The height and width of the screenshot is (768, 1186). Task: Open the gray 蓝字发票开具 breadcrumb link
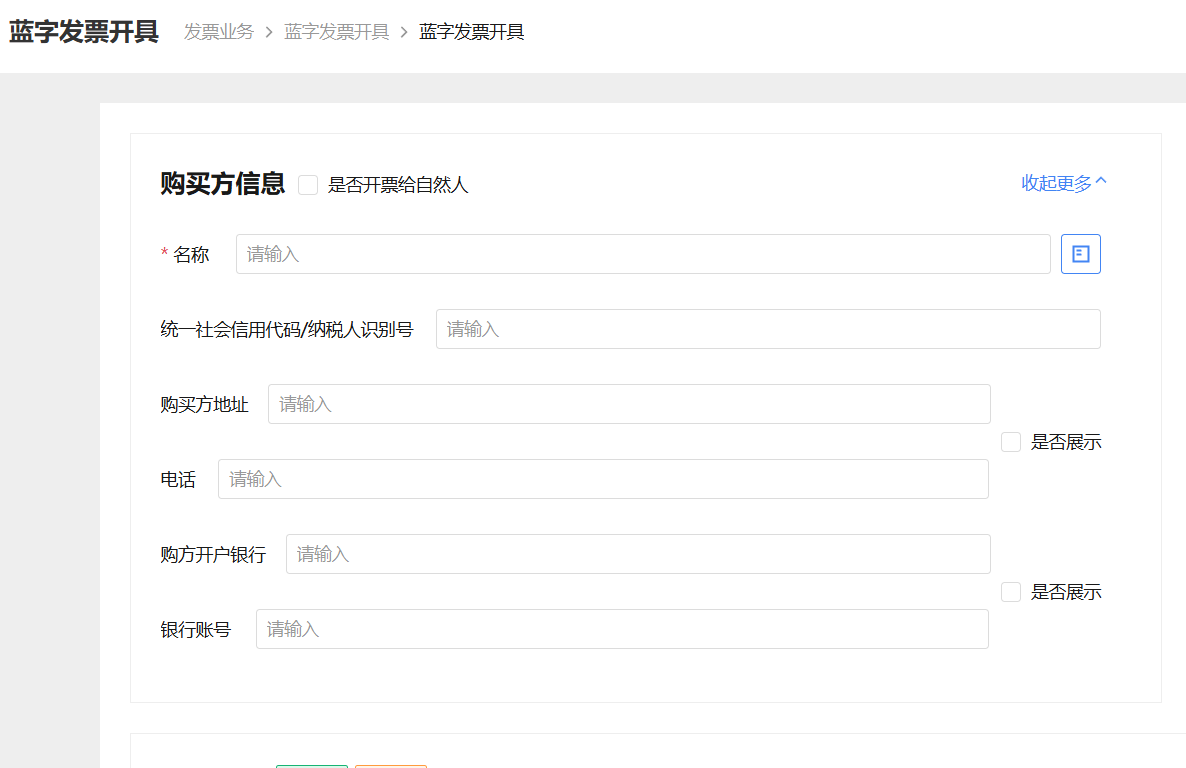(337, 32)
